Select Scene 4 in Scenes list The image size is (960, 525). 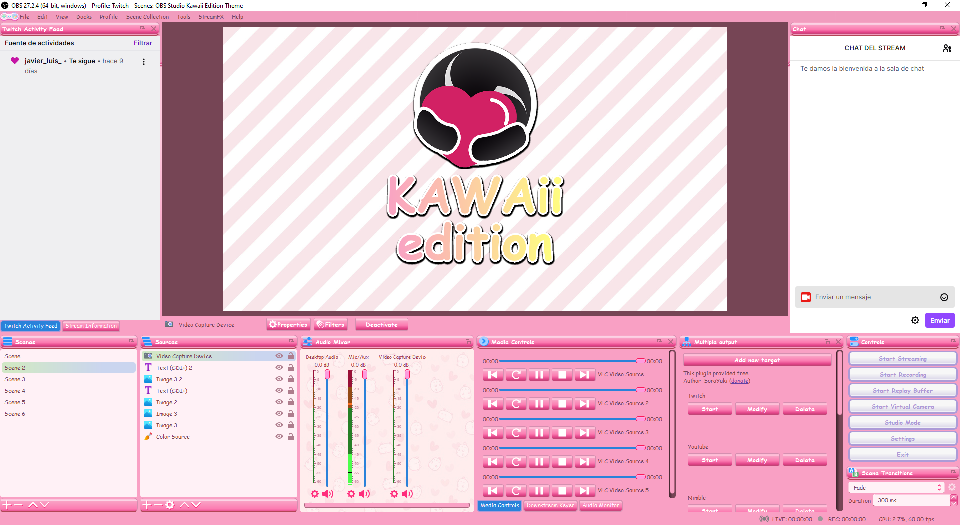point(68,390)
